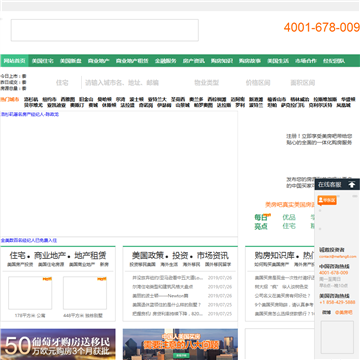
Task: Open the 美国新盘 navigation item
Action: (70, 61)
